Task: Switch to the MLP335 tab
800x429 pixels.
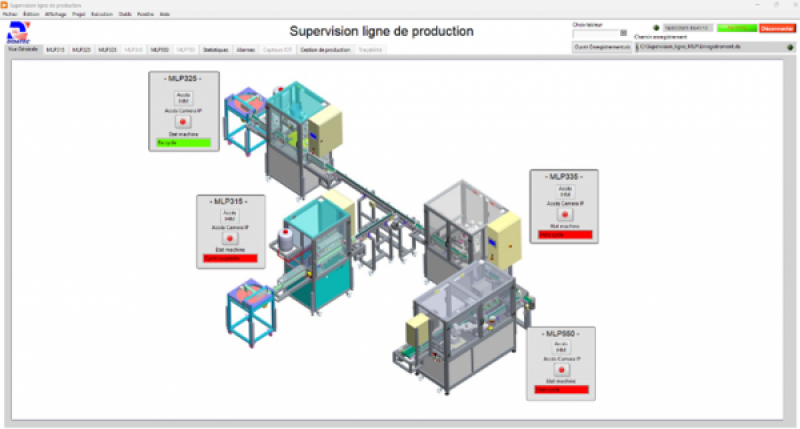Action: pyautogui.click(x=108, y=50)
